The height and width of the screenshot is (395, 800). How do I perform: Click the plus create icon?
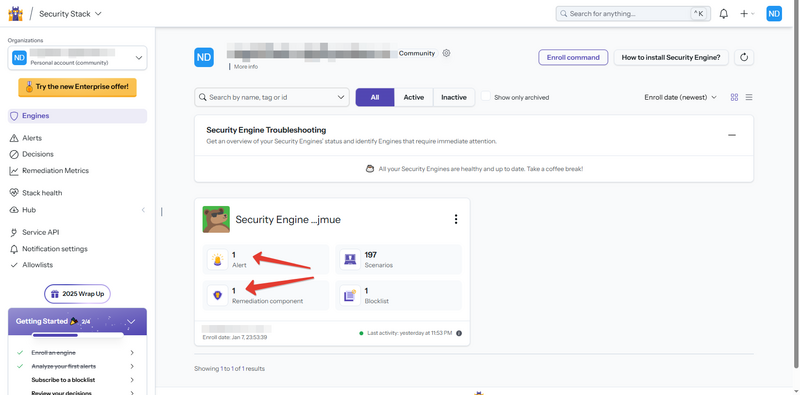(x=744, y=14)
